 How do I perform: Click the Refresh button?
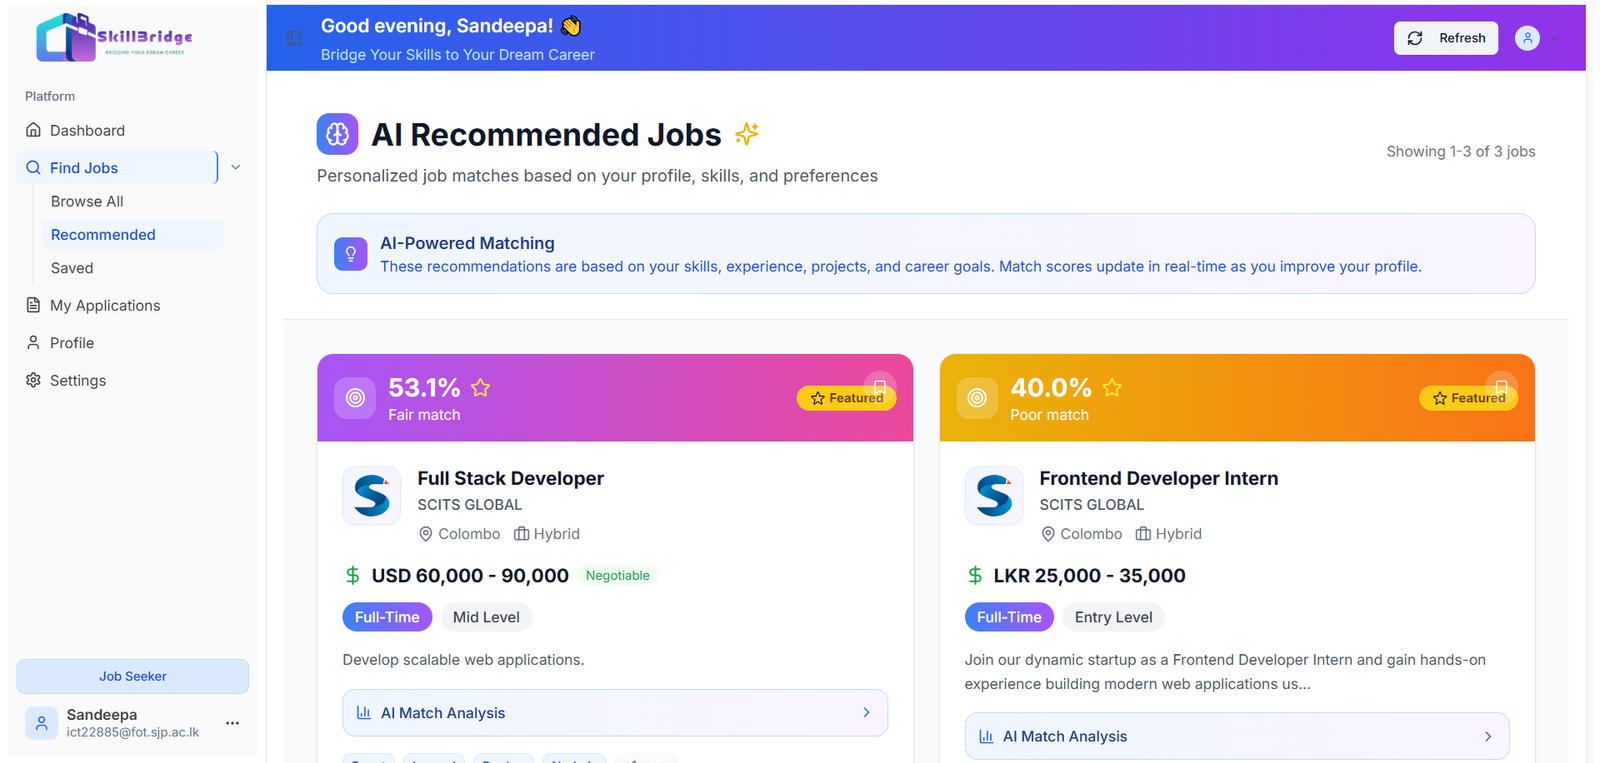click(x=1445, y=38)
